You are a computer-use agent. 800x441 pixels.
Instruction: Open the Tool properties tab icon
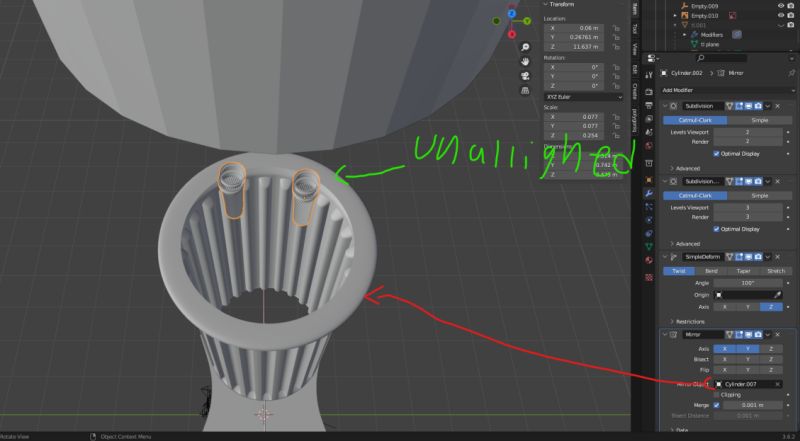[648, 75]
